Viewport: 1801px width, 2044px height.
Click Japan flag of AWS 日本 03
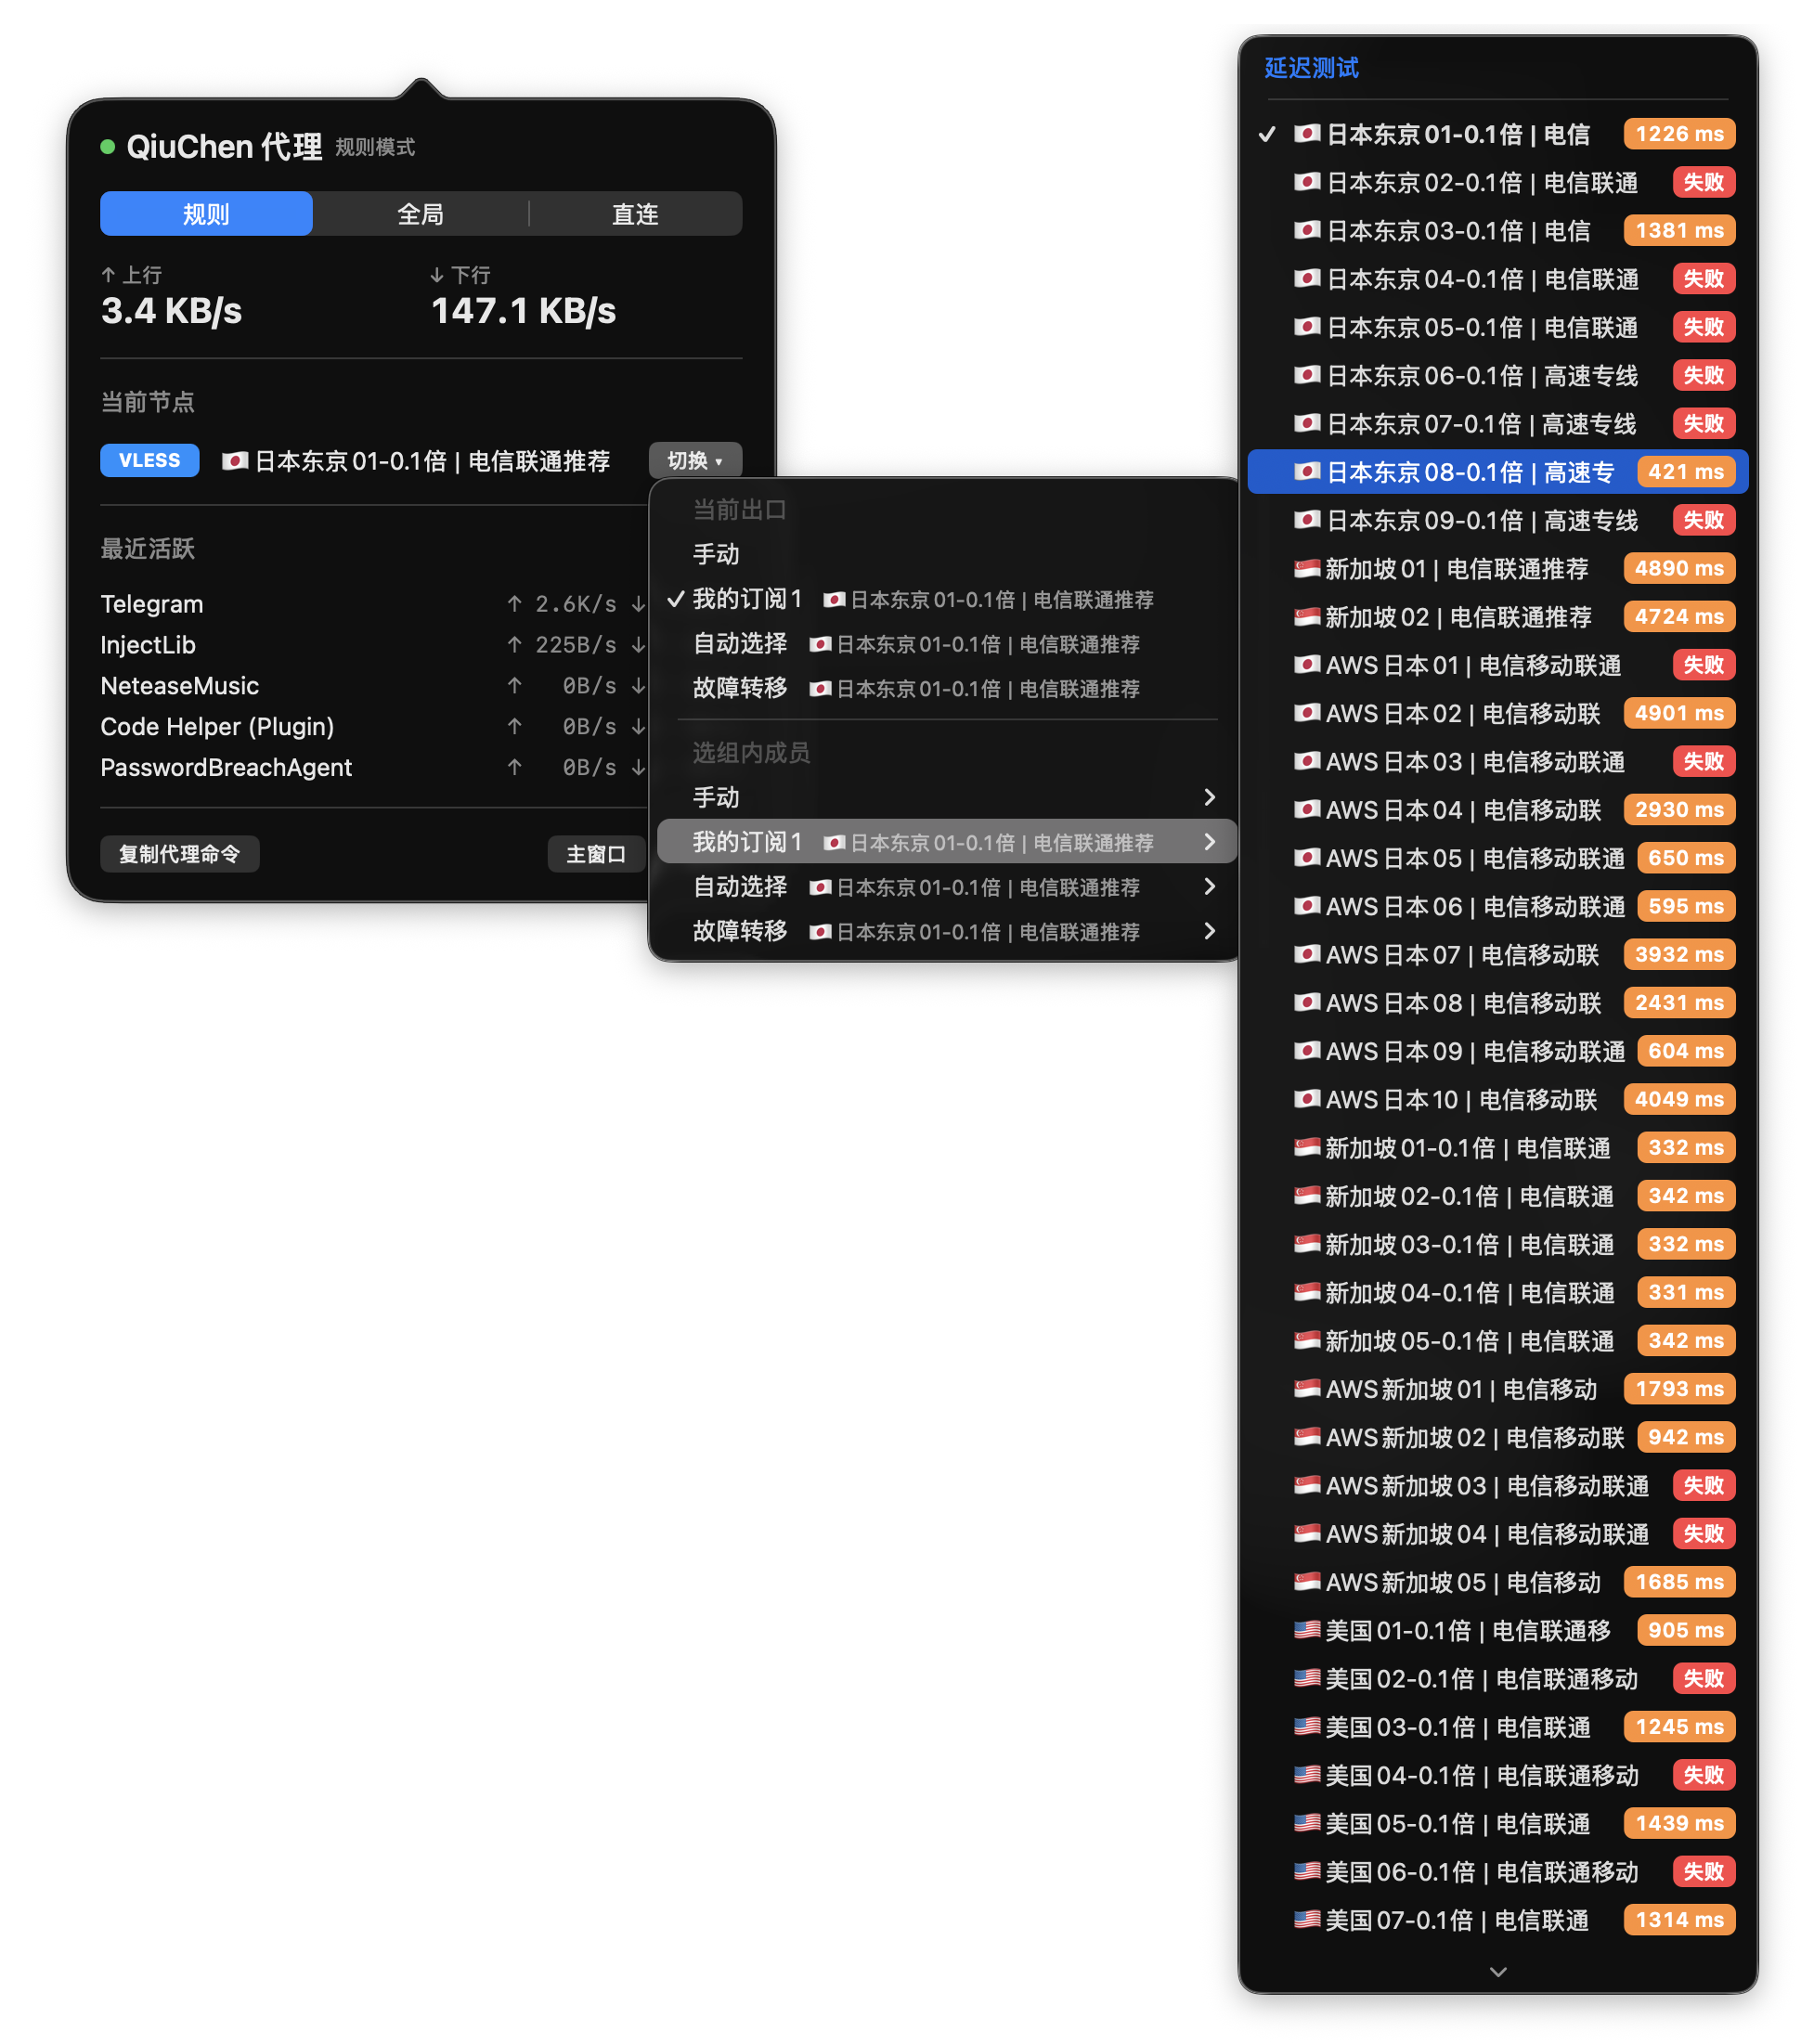[x=1307, y=761]
